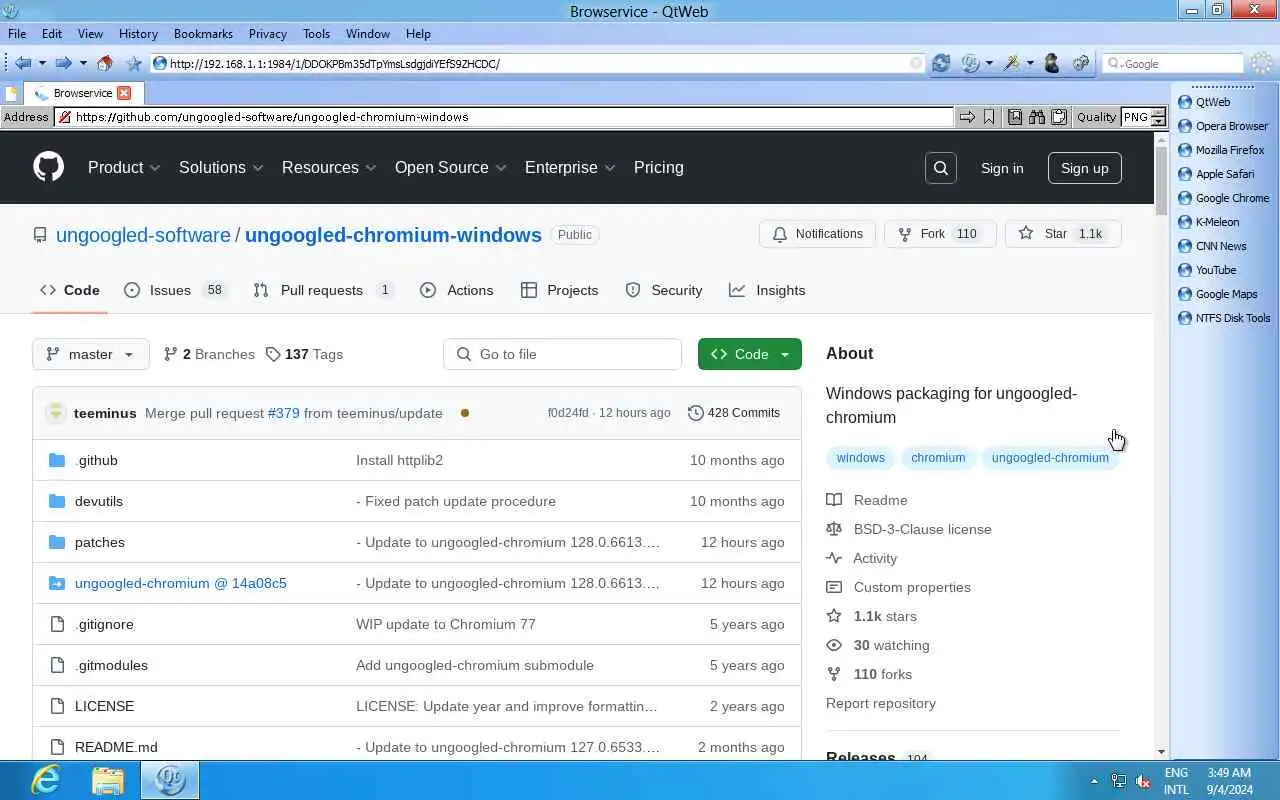
Task: Open the Bookmarks menu
Action: 203,33
